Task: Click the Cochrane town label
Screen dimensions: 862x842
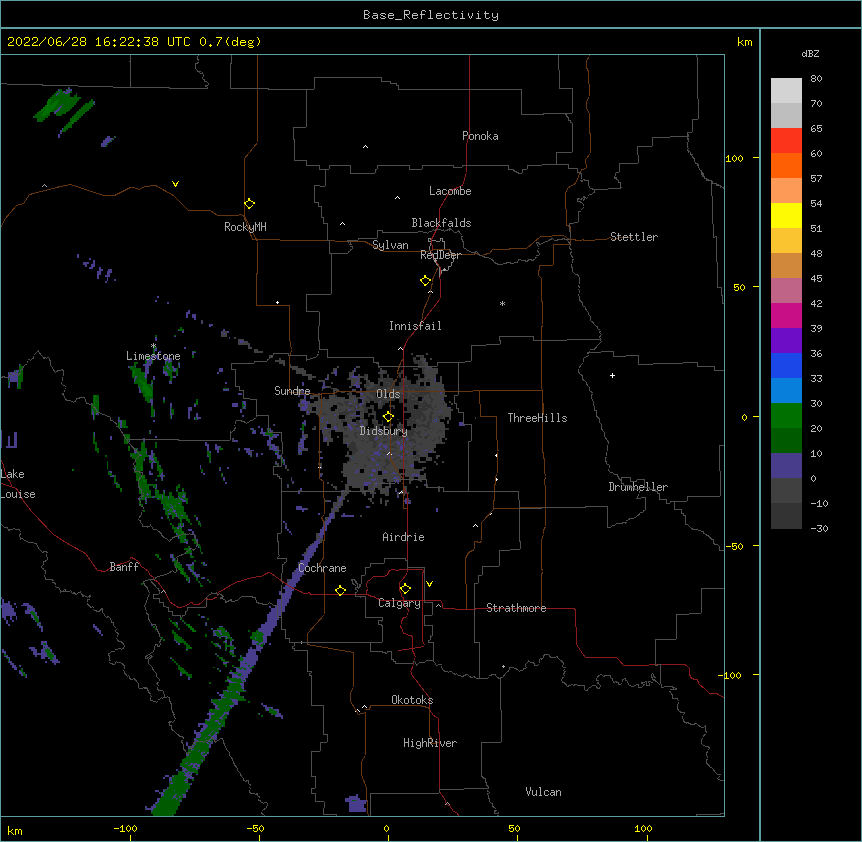Action: (322, 568)
